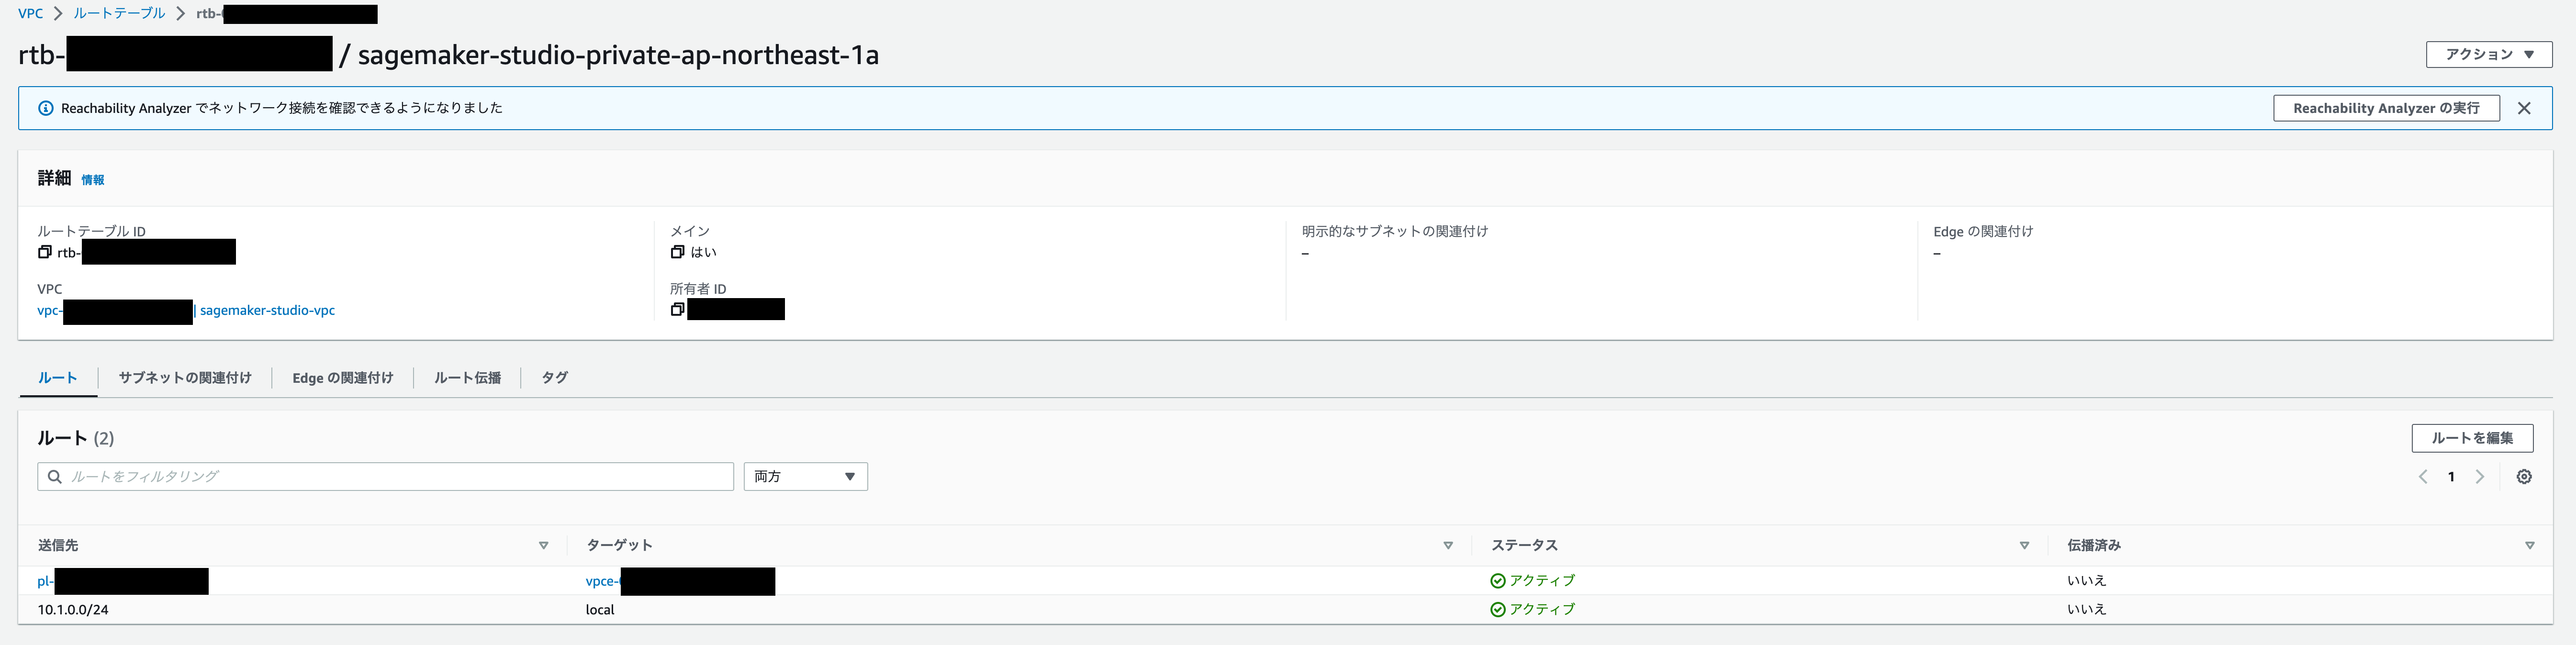This screenshot has height=645, width=2576.
Task: Focus the ルートをフィルタリング search field
Action: [x=385, y=477]
